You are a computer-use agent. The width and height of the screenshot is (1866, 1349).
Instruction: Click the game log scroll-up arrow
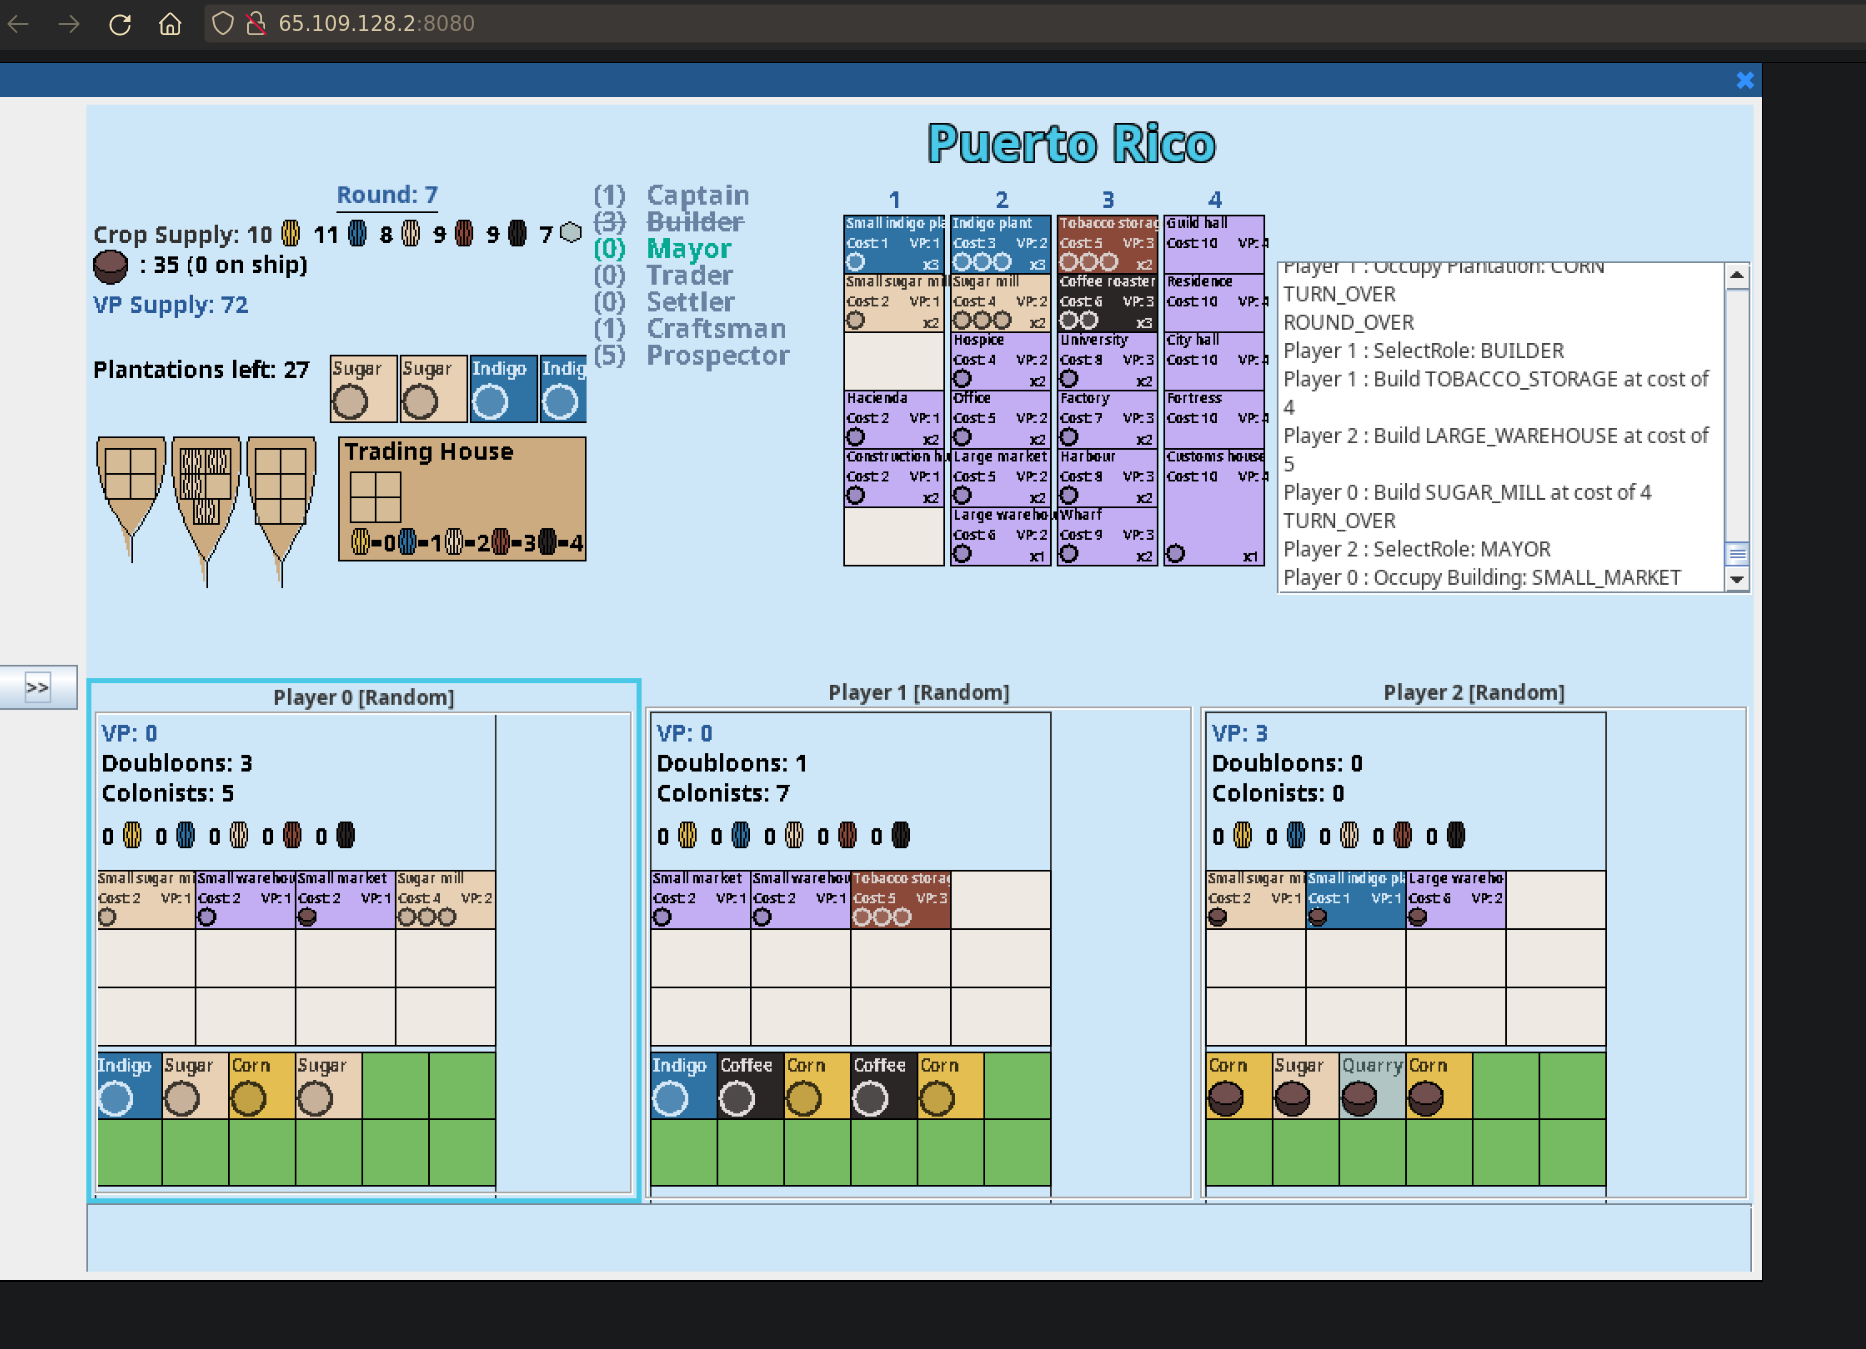pyautogui.click(x=1737, y=272)
